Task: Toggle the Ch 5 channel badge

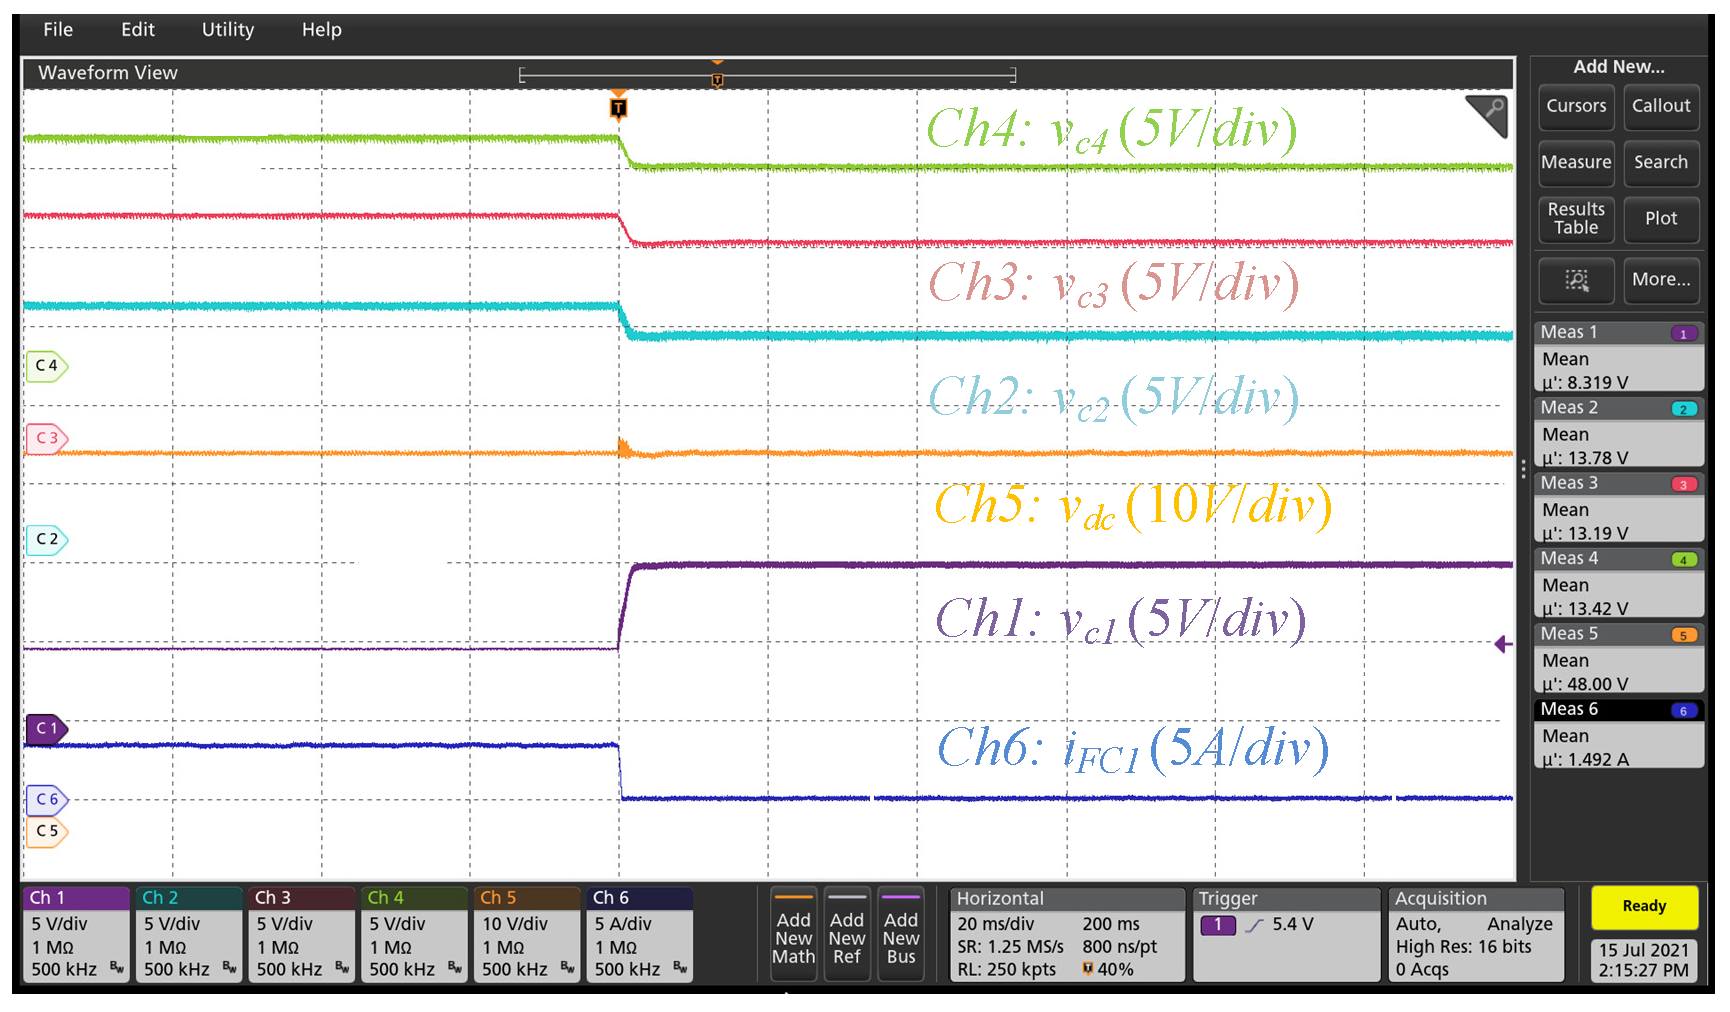Action: coord(526,934)
